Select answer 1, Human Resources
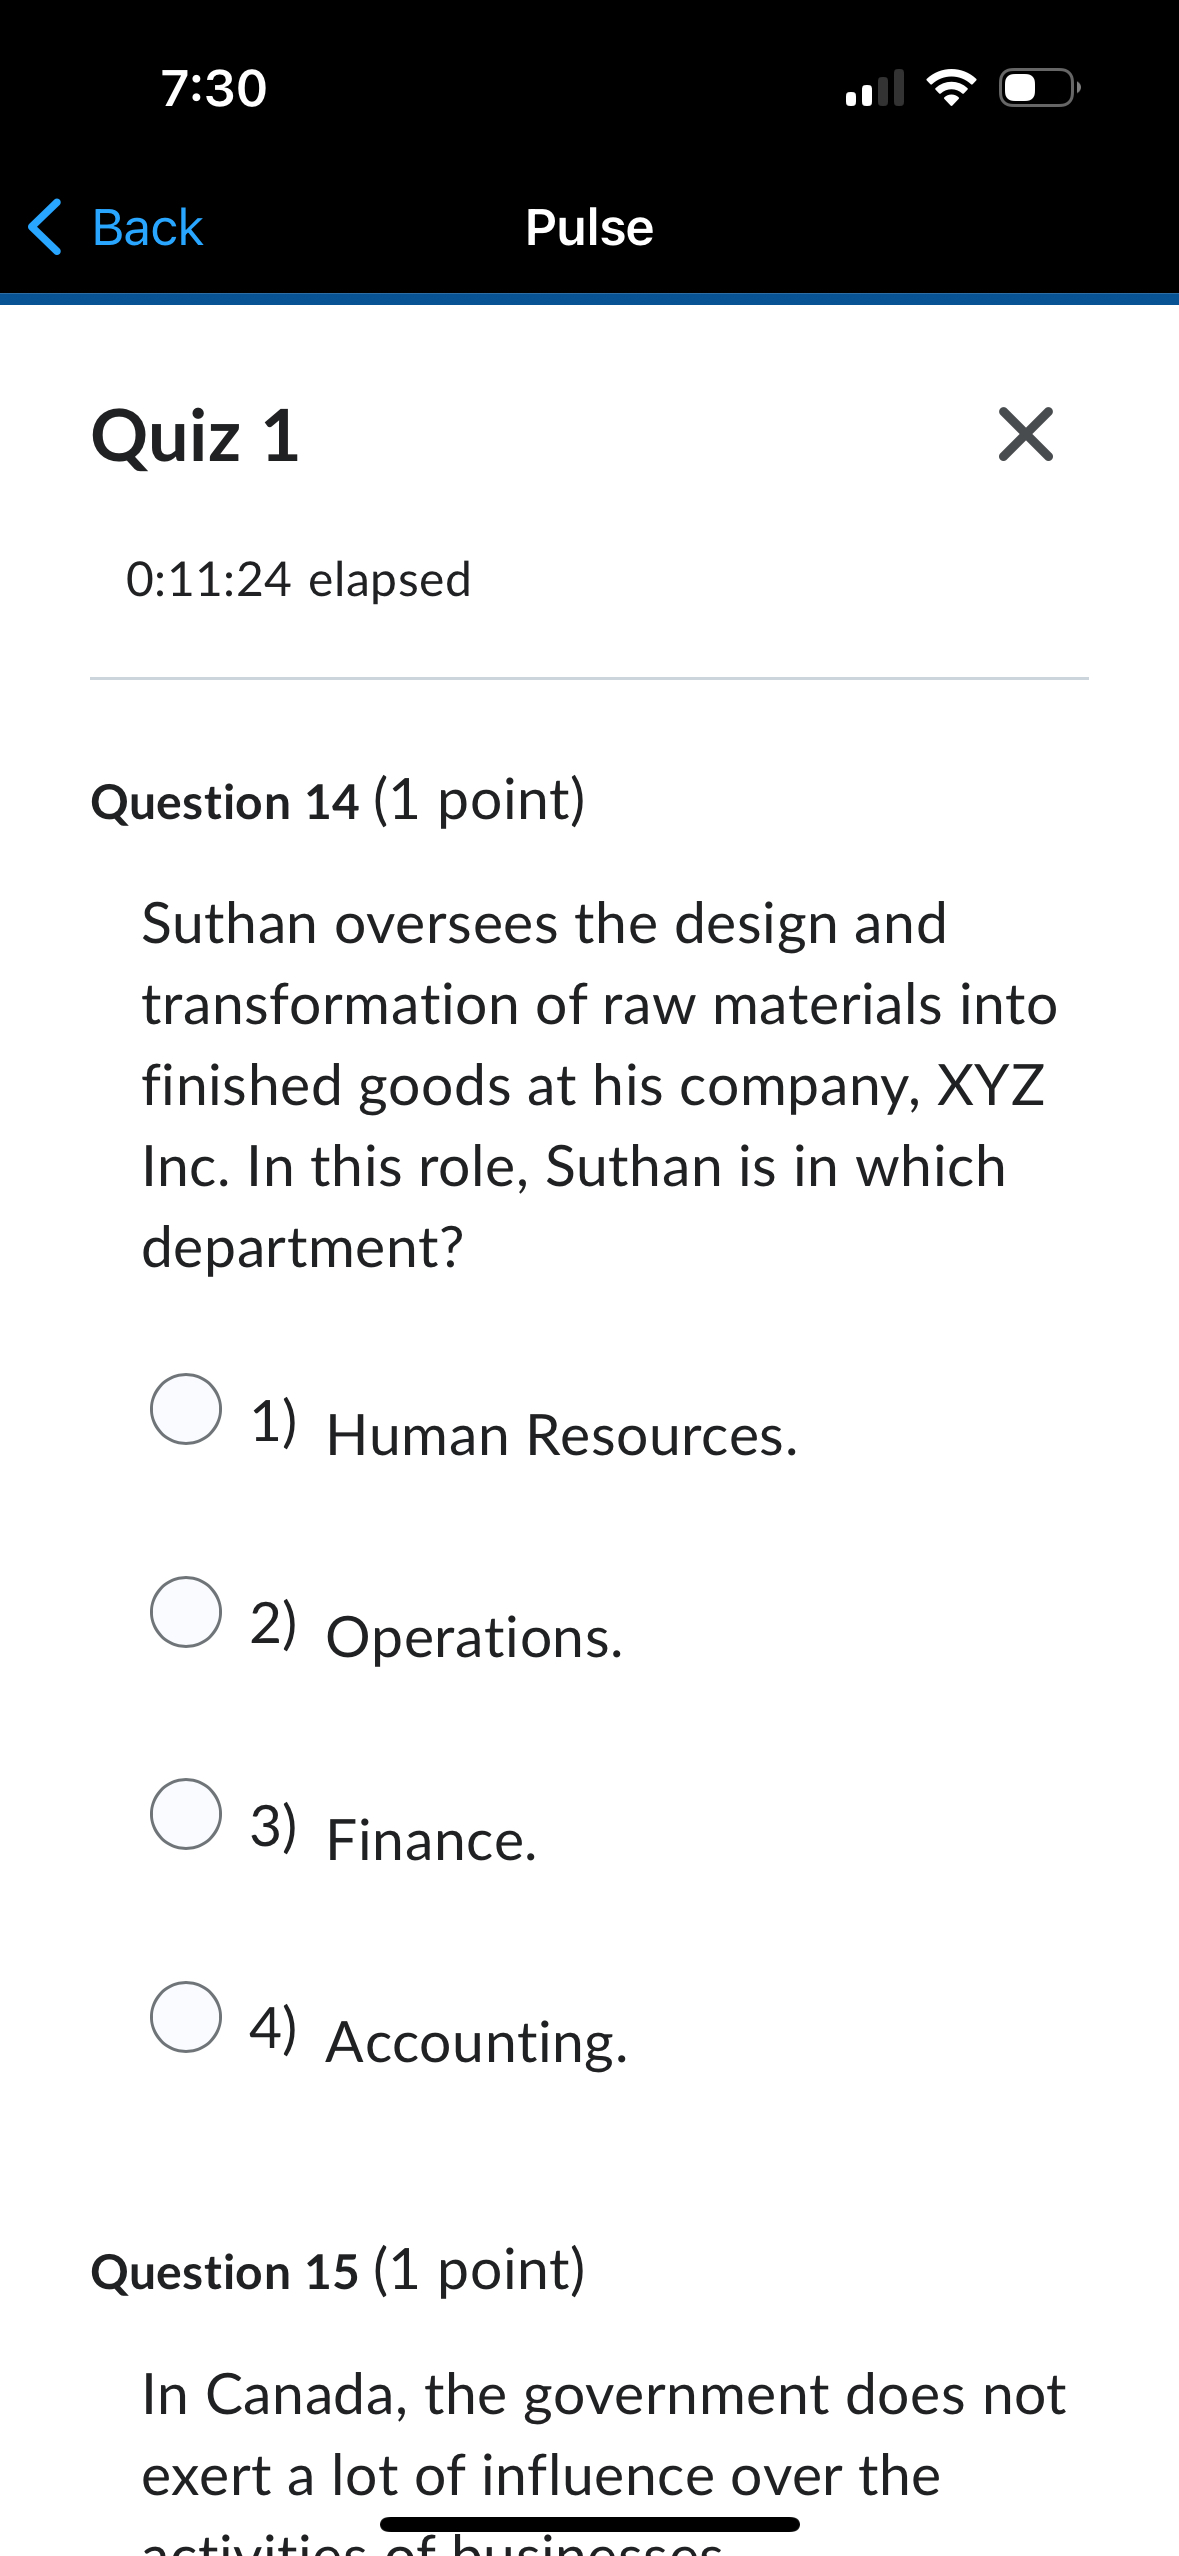This screenshot has height=2556, width=1179. tap(184, 1409)
